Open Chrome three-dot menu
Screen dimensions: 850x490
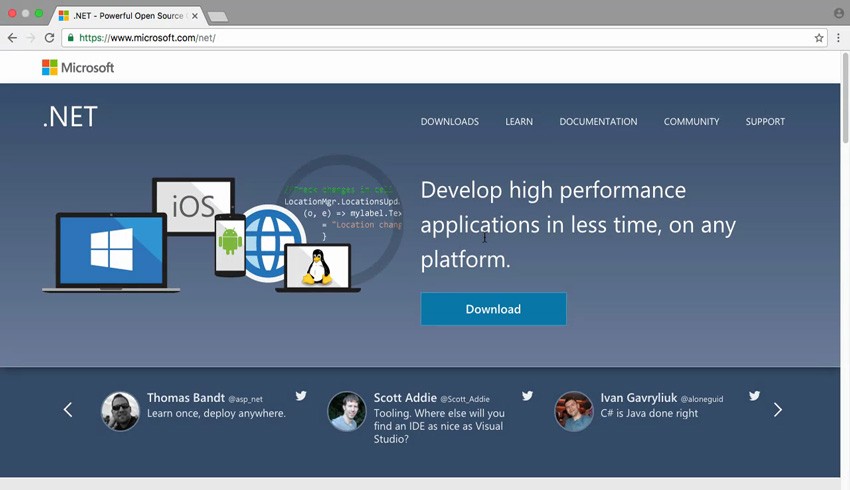(x=838, y=38)
